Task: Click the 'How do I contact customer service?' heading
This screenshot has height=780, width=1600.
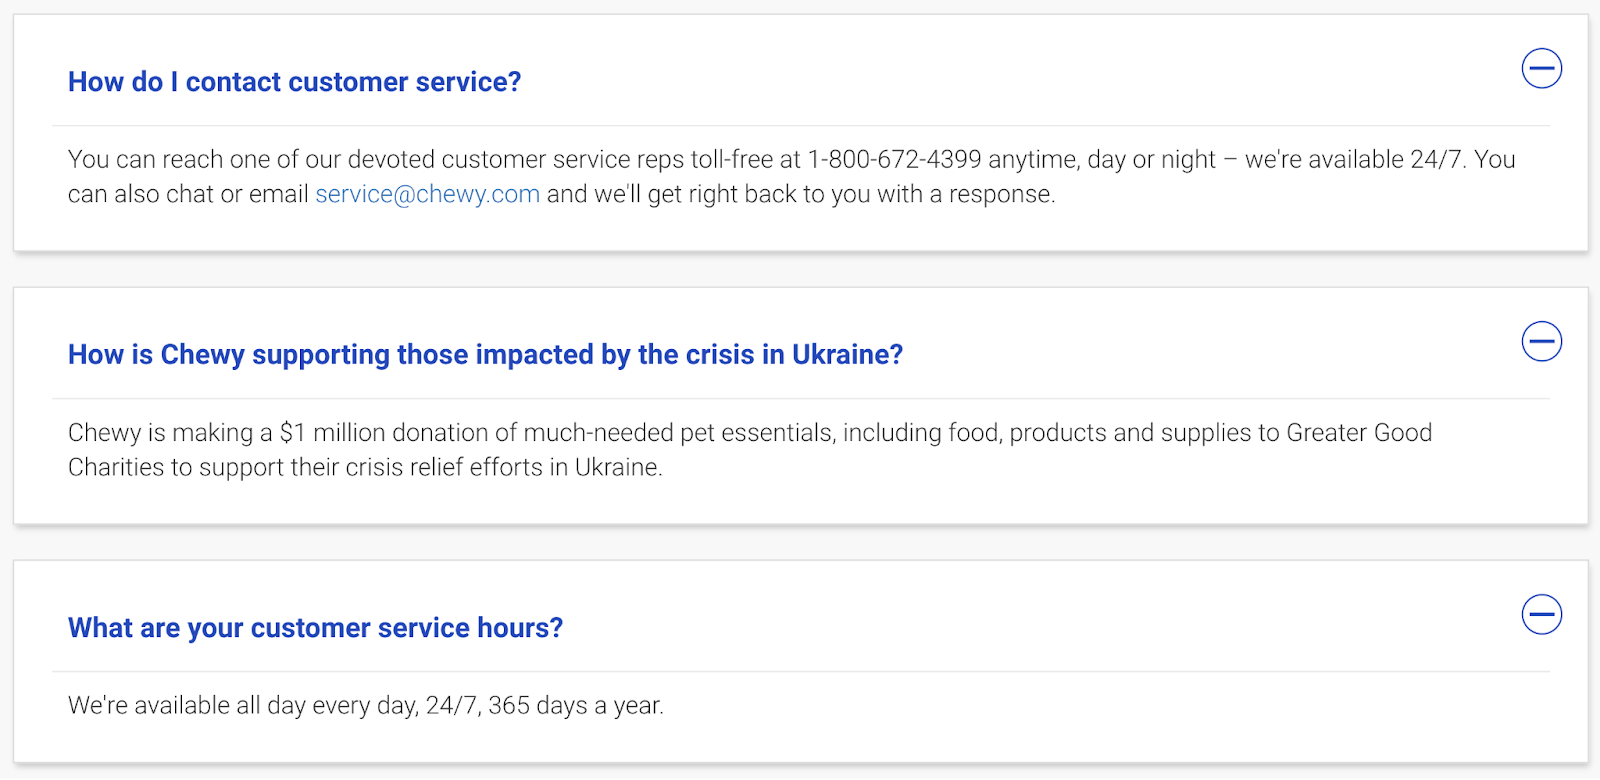Action: click(x=294, y=82)
